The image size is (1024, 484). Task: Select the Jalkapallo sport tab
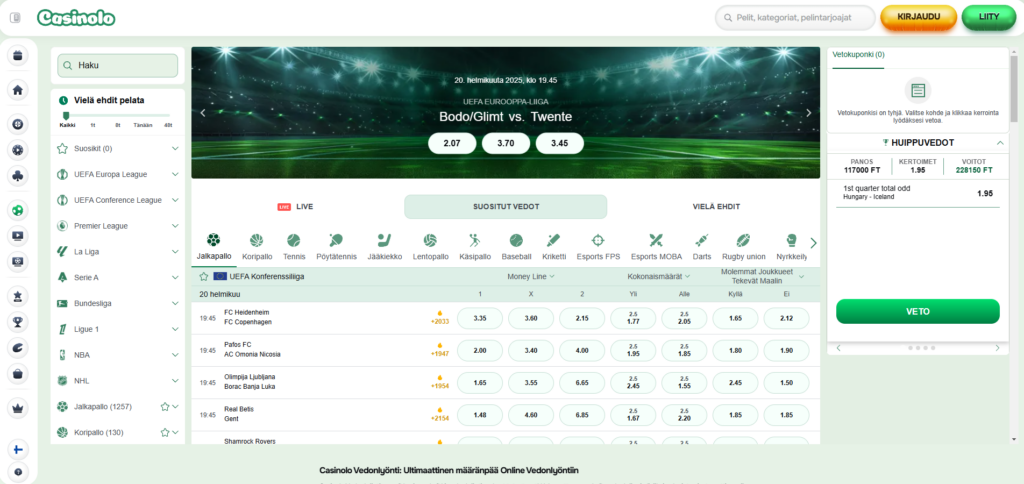click(x=214, y=248)
